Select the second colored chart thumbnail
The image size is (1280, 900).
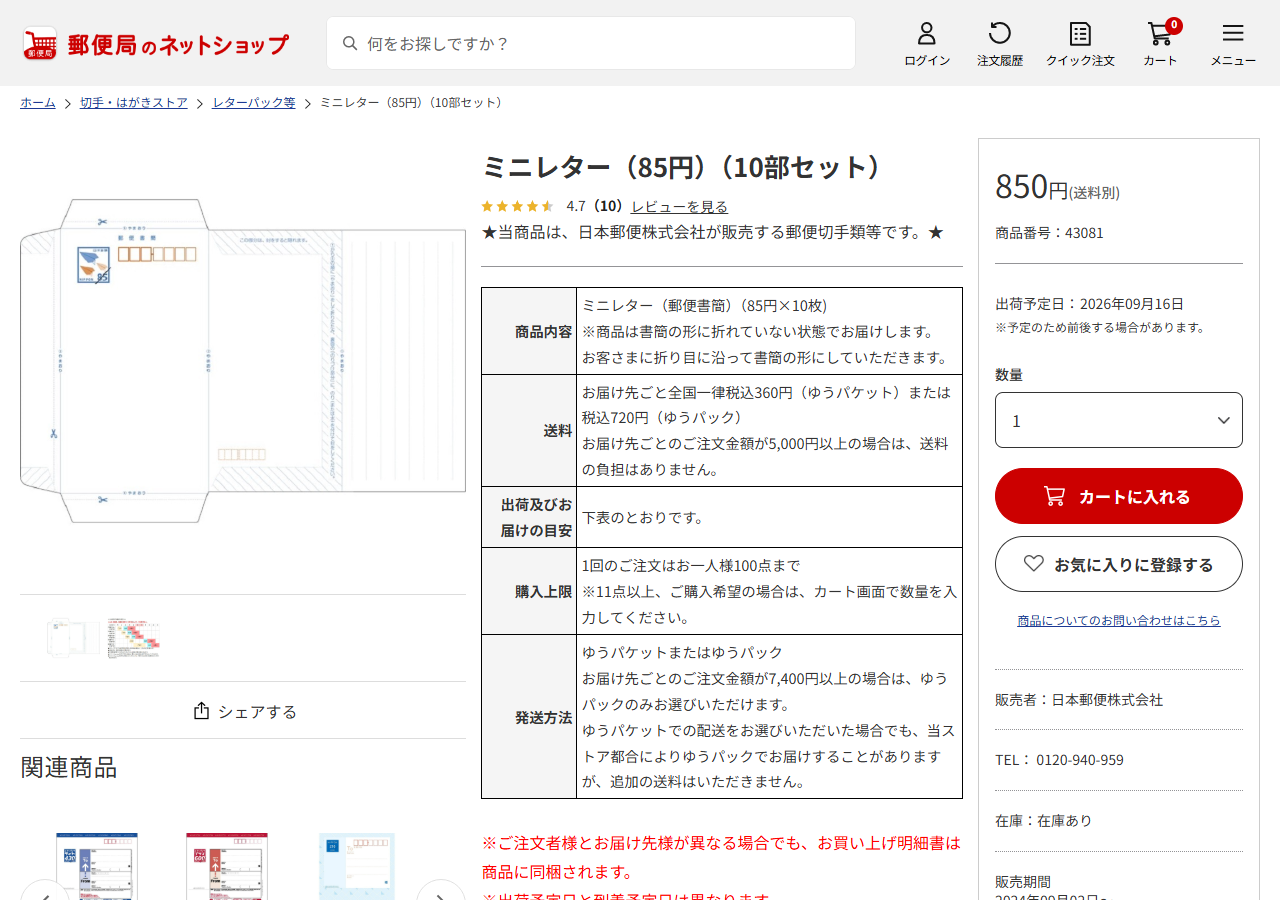(134, 638)
